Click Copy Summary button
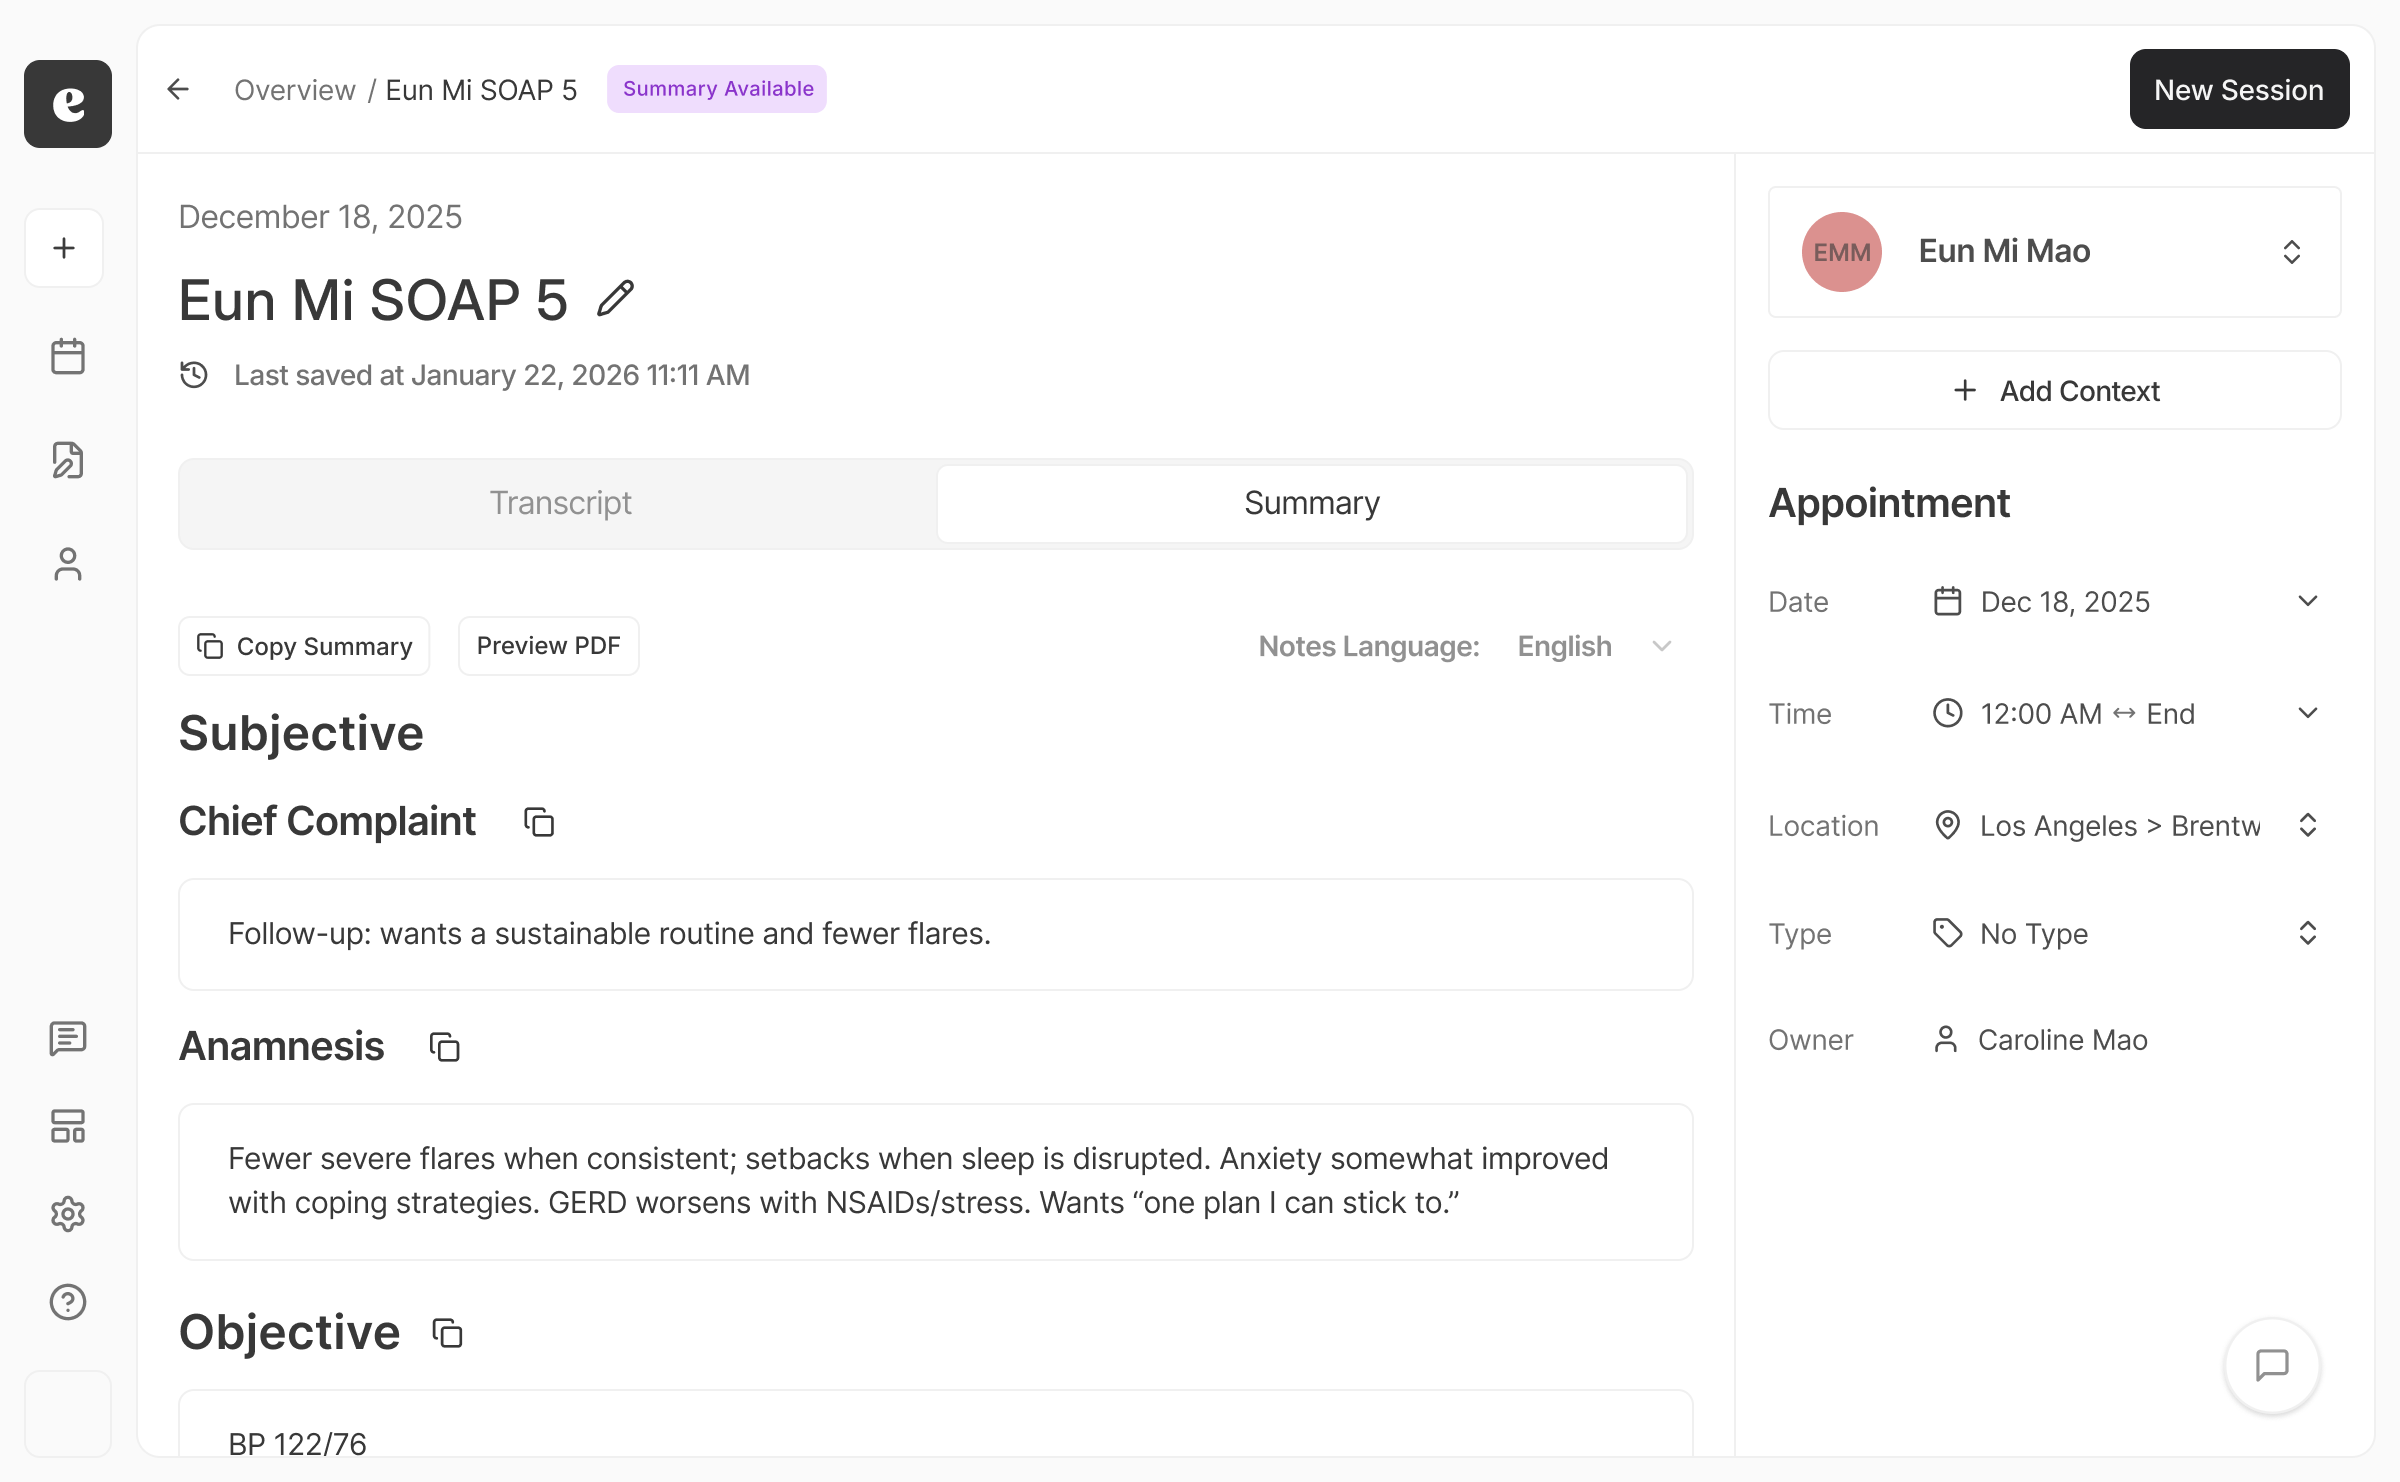This screenshot has height=1482, width=2400. point(304,646)
